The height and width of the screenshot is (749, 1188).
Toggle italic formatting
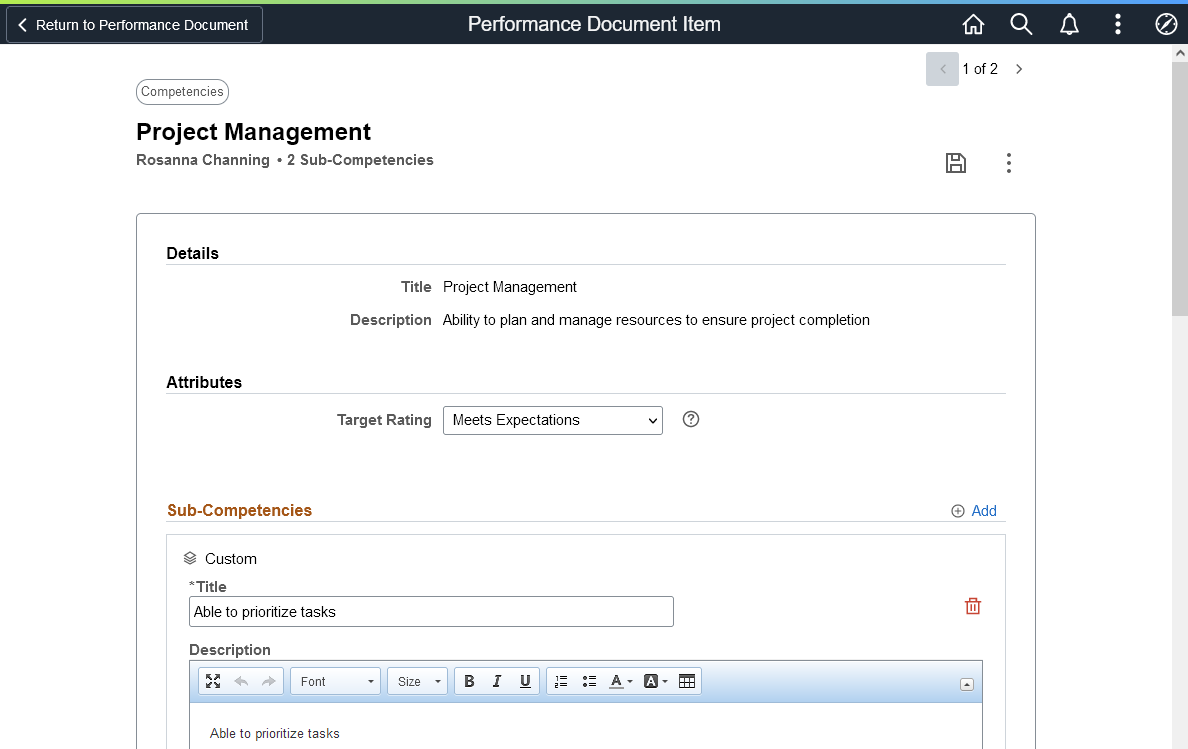click(497, 681)
